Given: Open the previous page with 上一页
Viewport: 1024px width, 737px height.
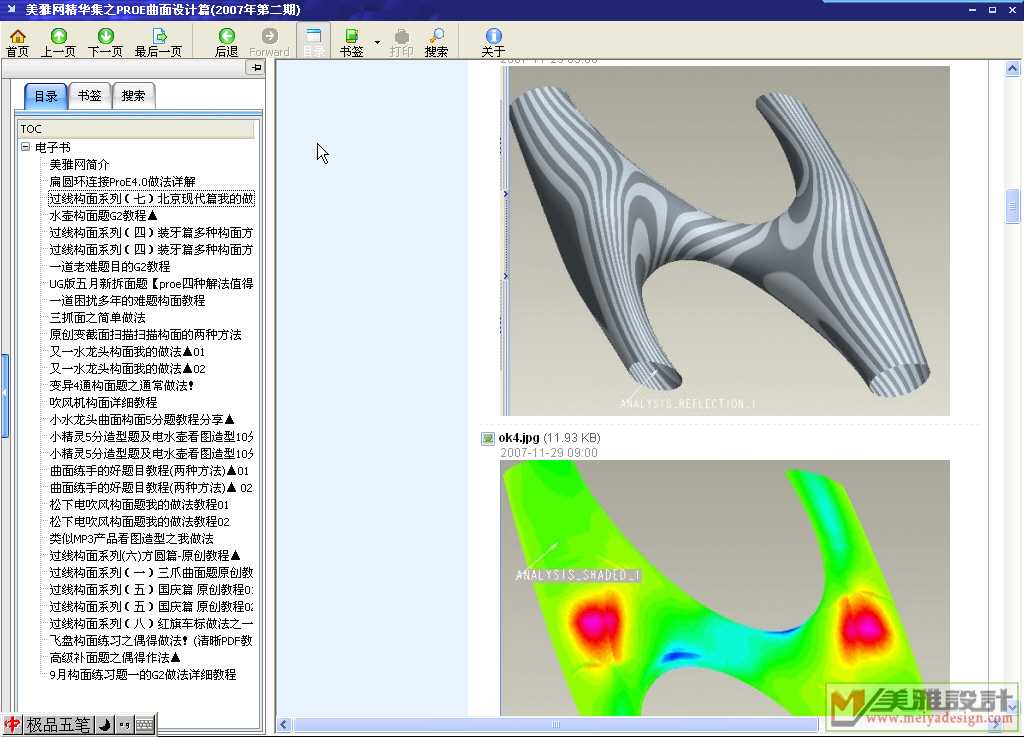Looking at the screenshot, I should [58, 42].
